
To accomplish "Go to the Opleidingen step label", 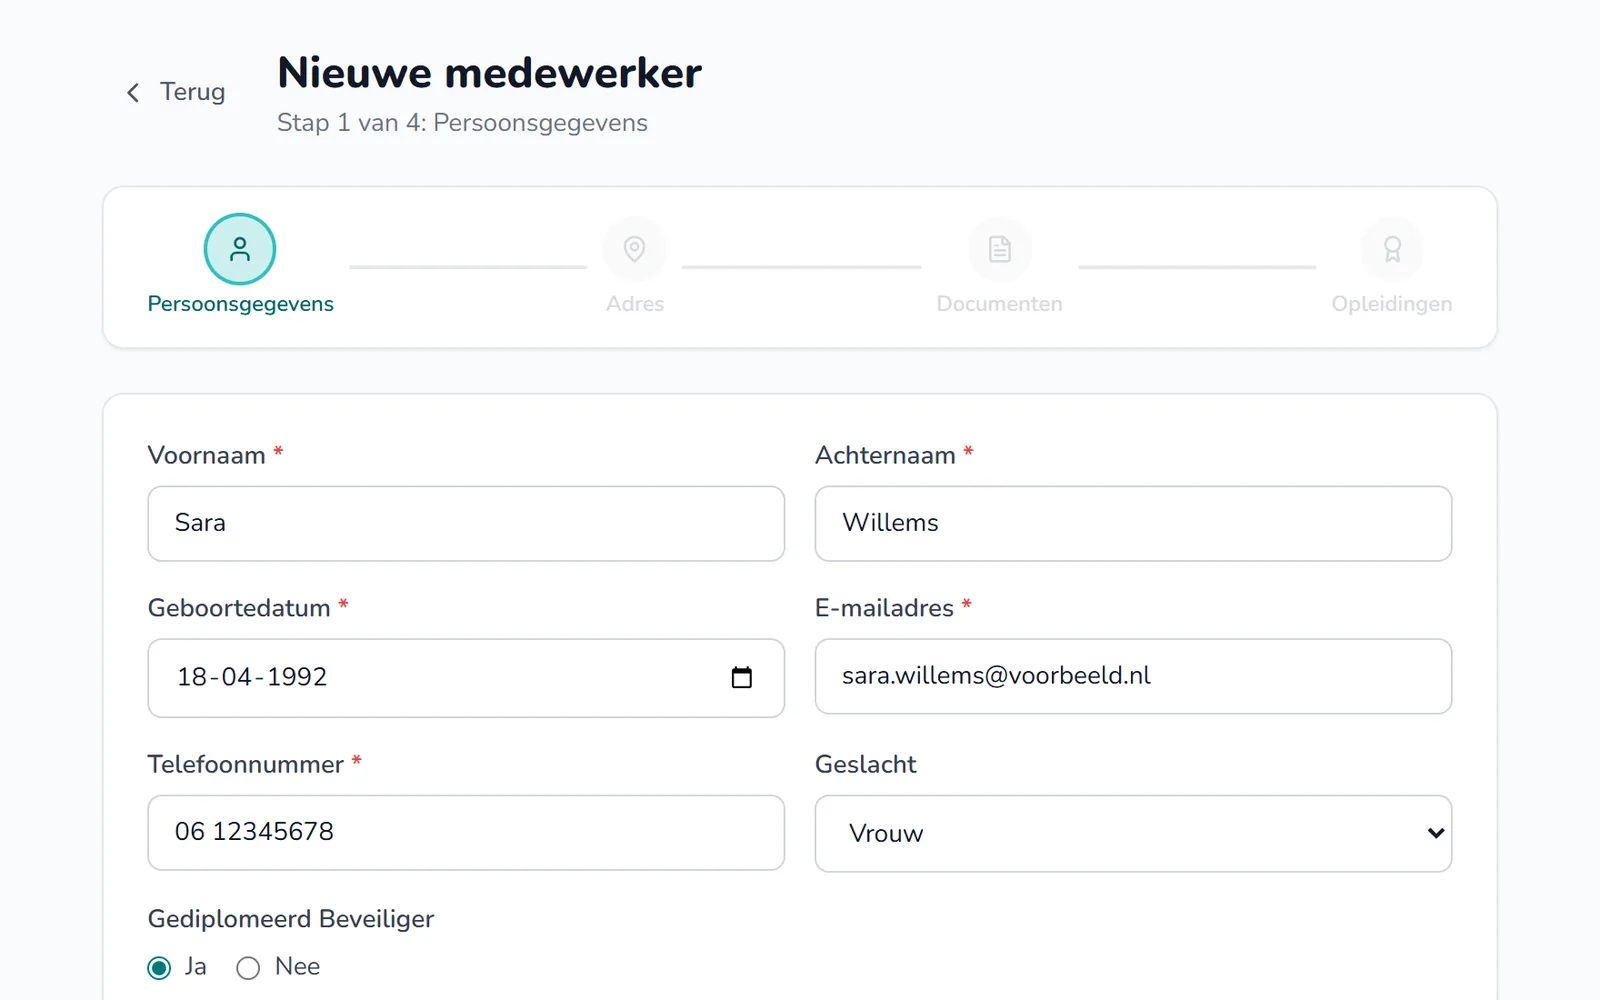I will 1392,304.
